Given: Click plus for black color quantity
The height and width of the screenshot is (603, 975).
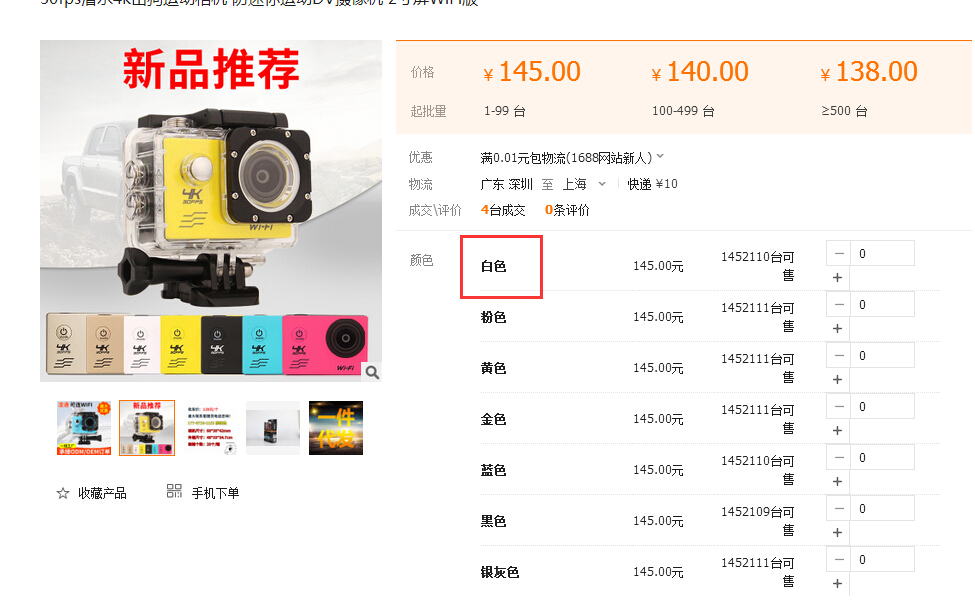Looking at the screenshot, I should click(838, 533).
